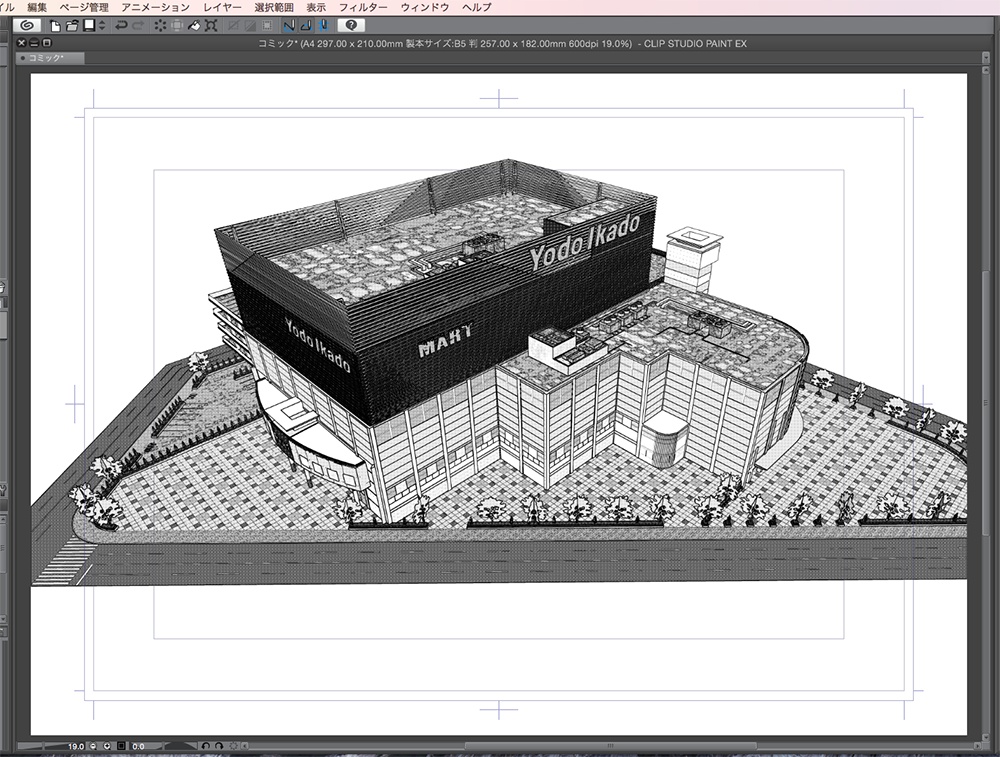Click the clear layer icon
1000x757 pixels.
pos(160,25)
